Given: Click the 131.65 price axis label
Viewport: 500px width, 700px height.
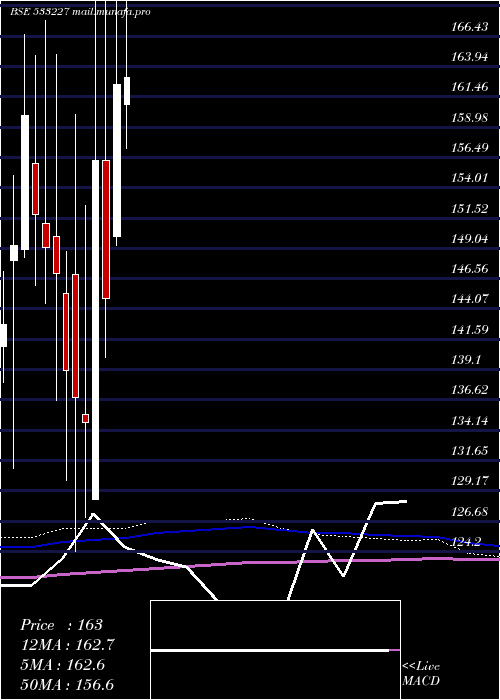Looking at the screenshot, I should (470, 450).
